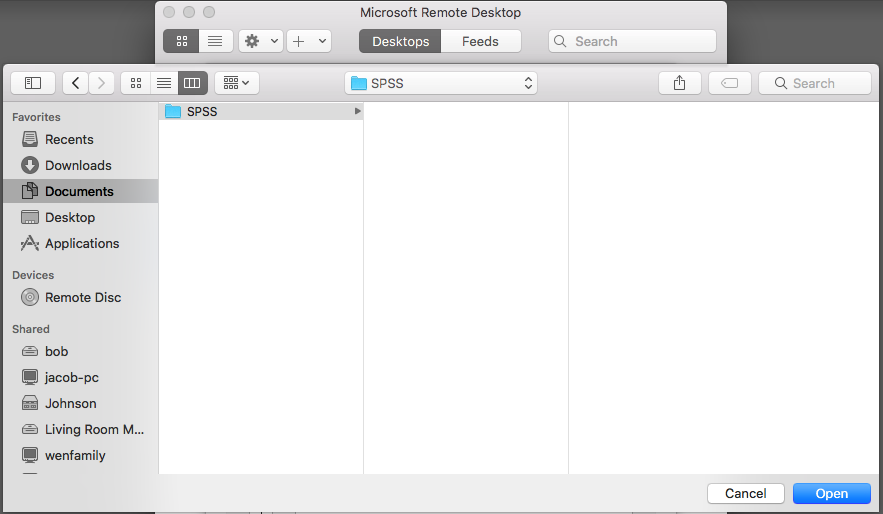
Task: Select Documents in the sidebar
Action: [79, 191]
